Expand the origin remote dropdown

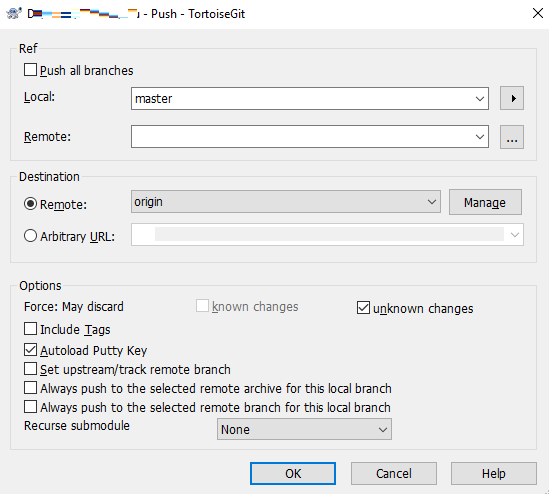click(x=286, y=202)
